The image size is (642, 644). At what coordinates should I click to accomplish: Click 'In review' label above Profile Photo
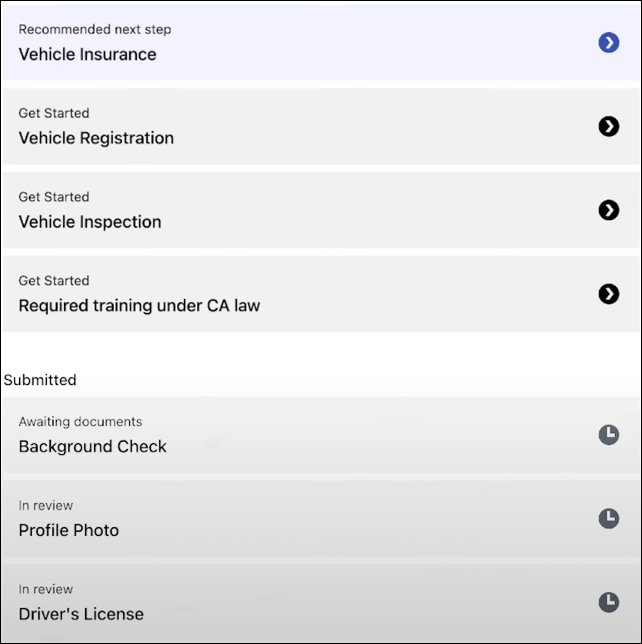coord(46,505)
